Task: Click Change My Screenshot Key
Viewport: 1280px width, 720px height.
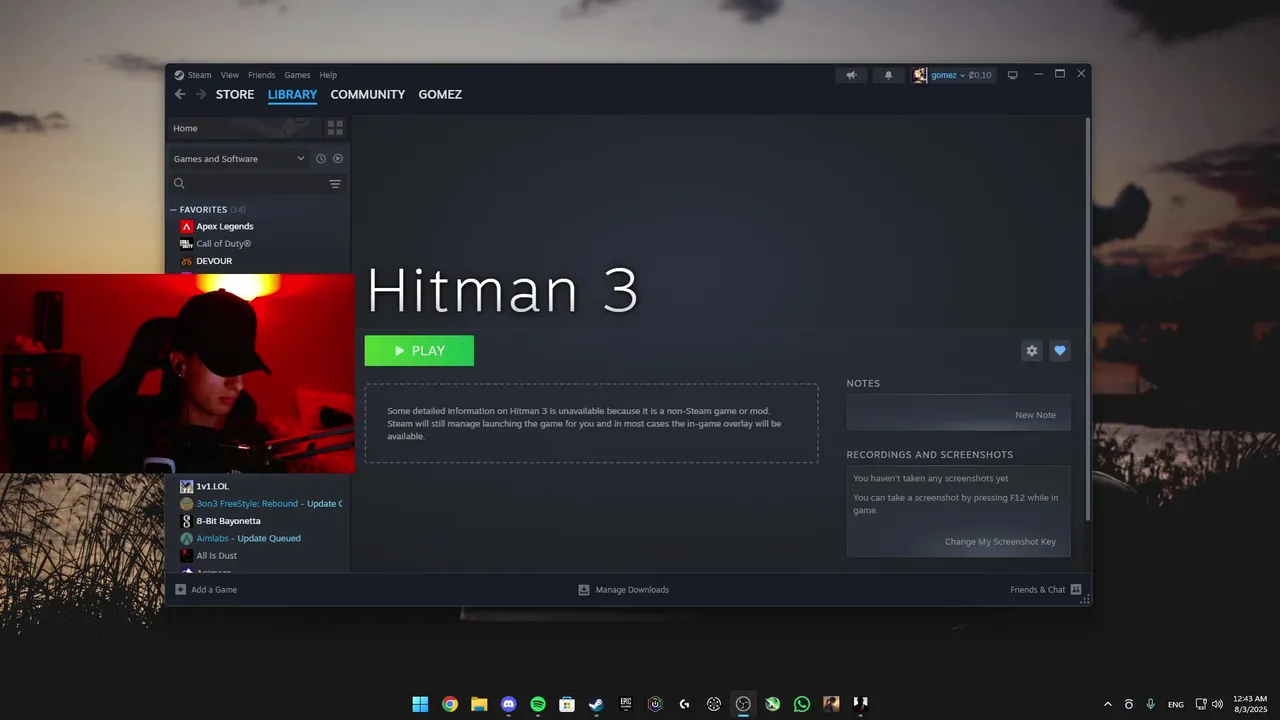Action: [1000, 542]
